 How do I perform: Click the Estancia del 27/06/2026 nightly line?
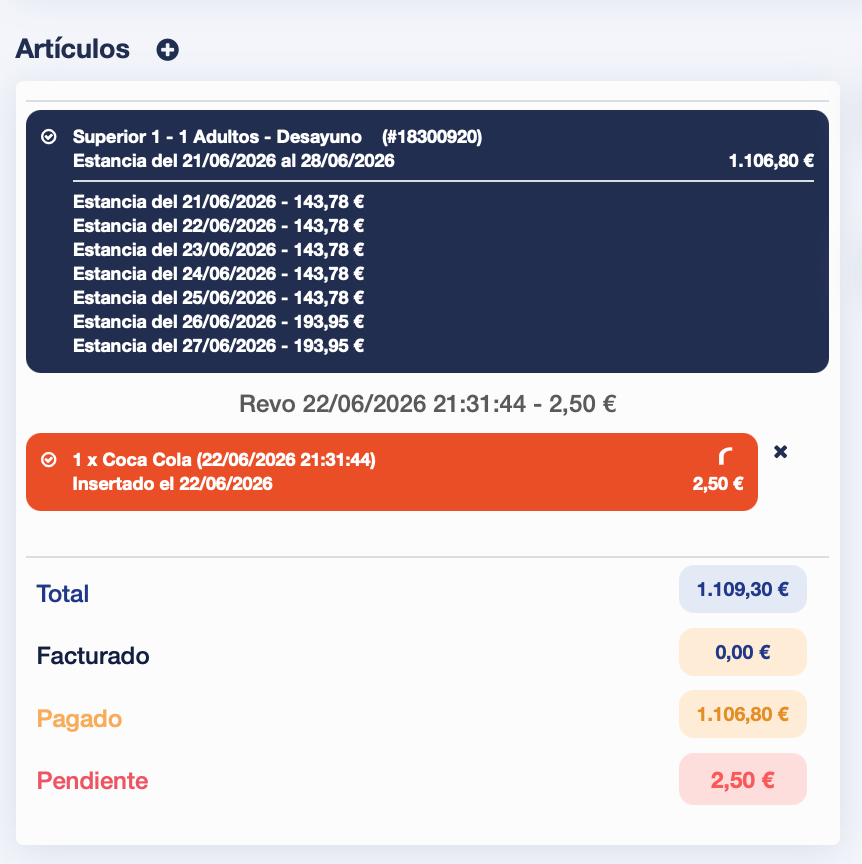(218, 346)
